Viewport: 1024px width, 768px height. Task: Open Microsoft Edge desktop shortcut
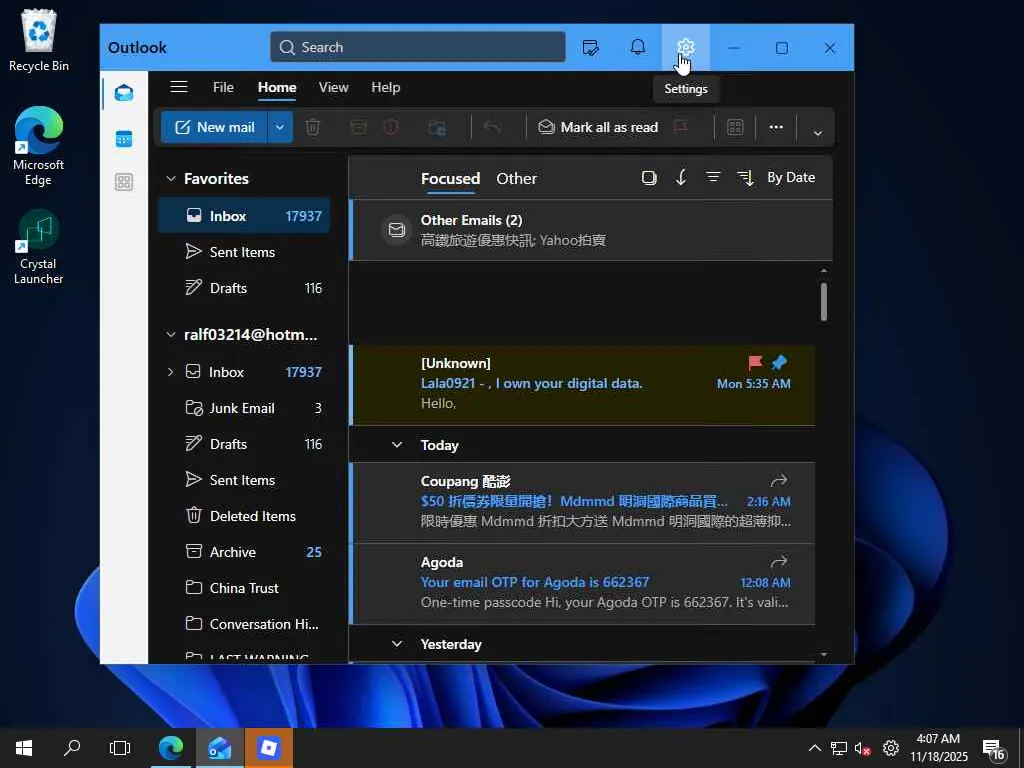[39, 146]
